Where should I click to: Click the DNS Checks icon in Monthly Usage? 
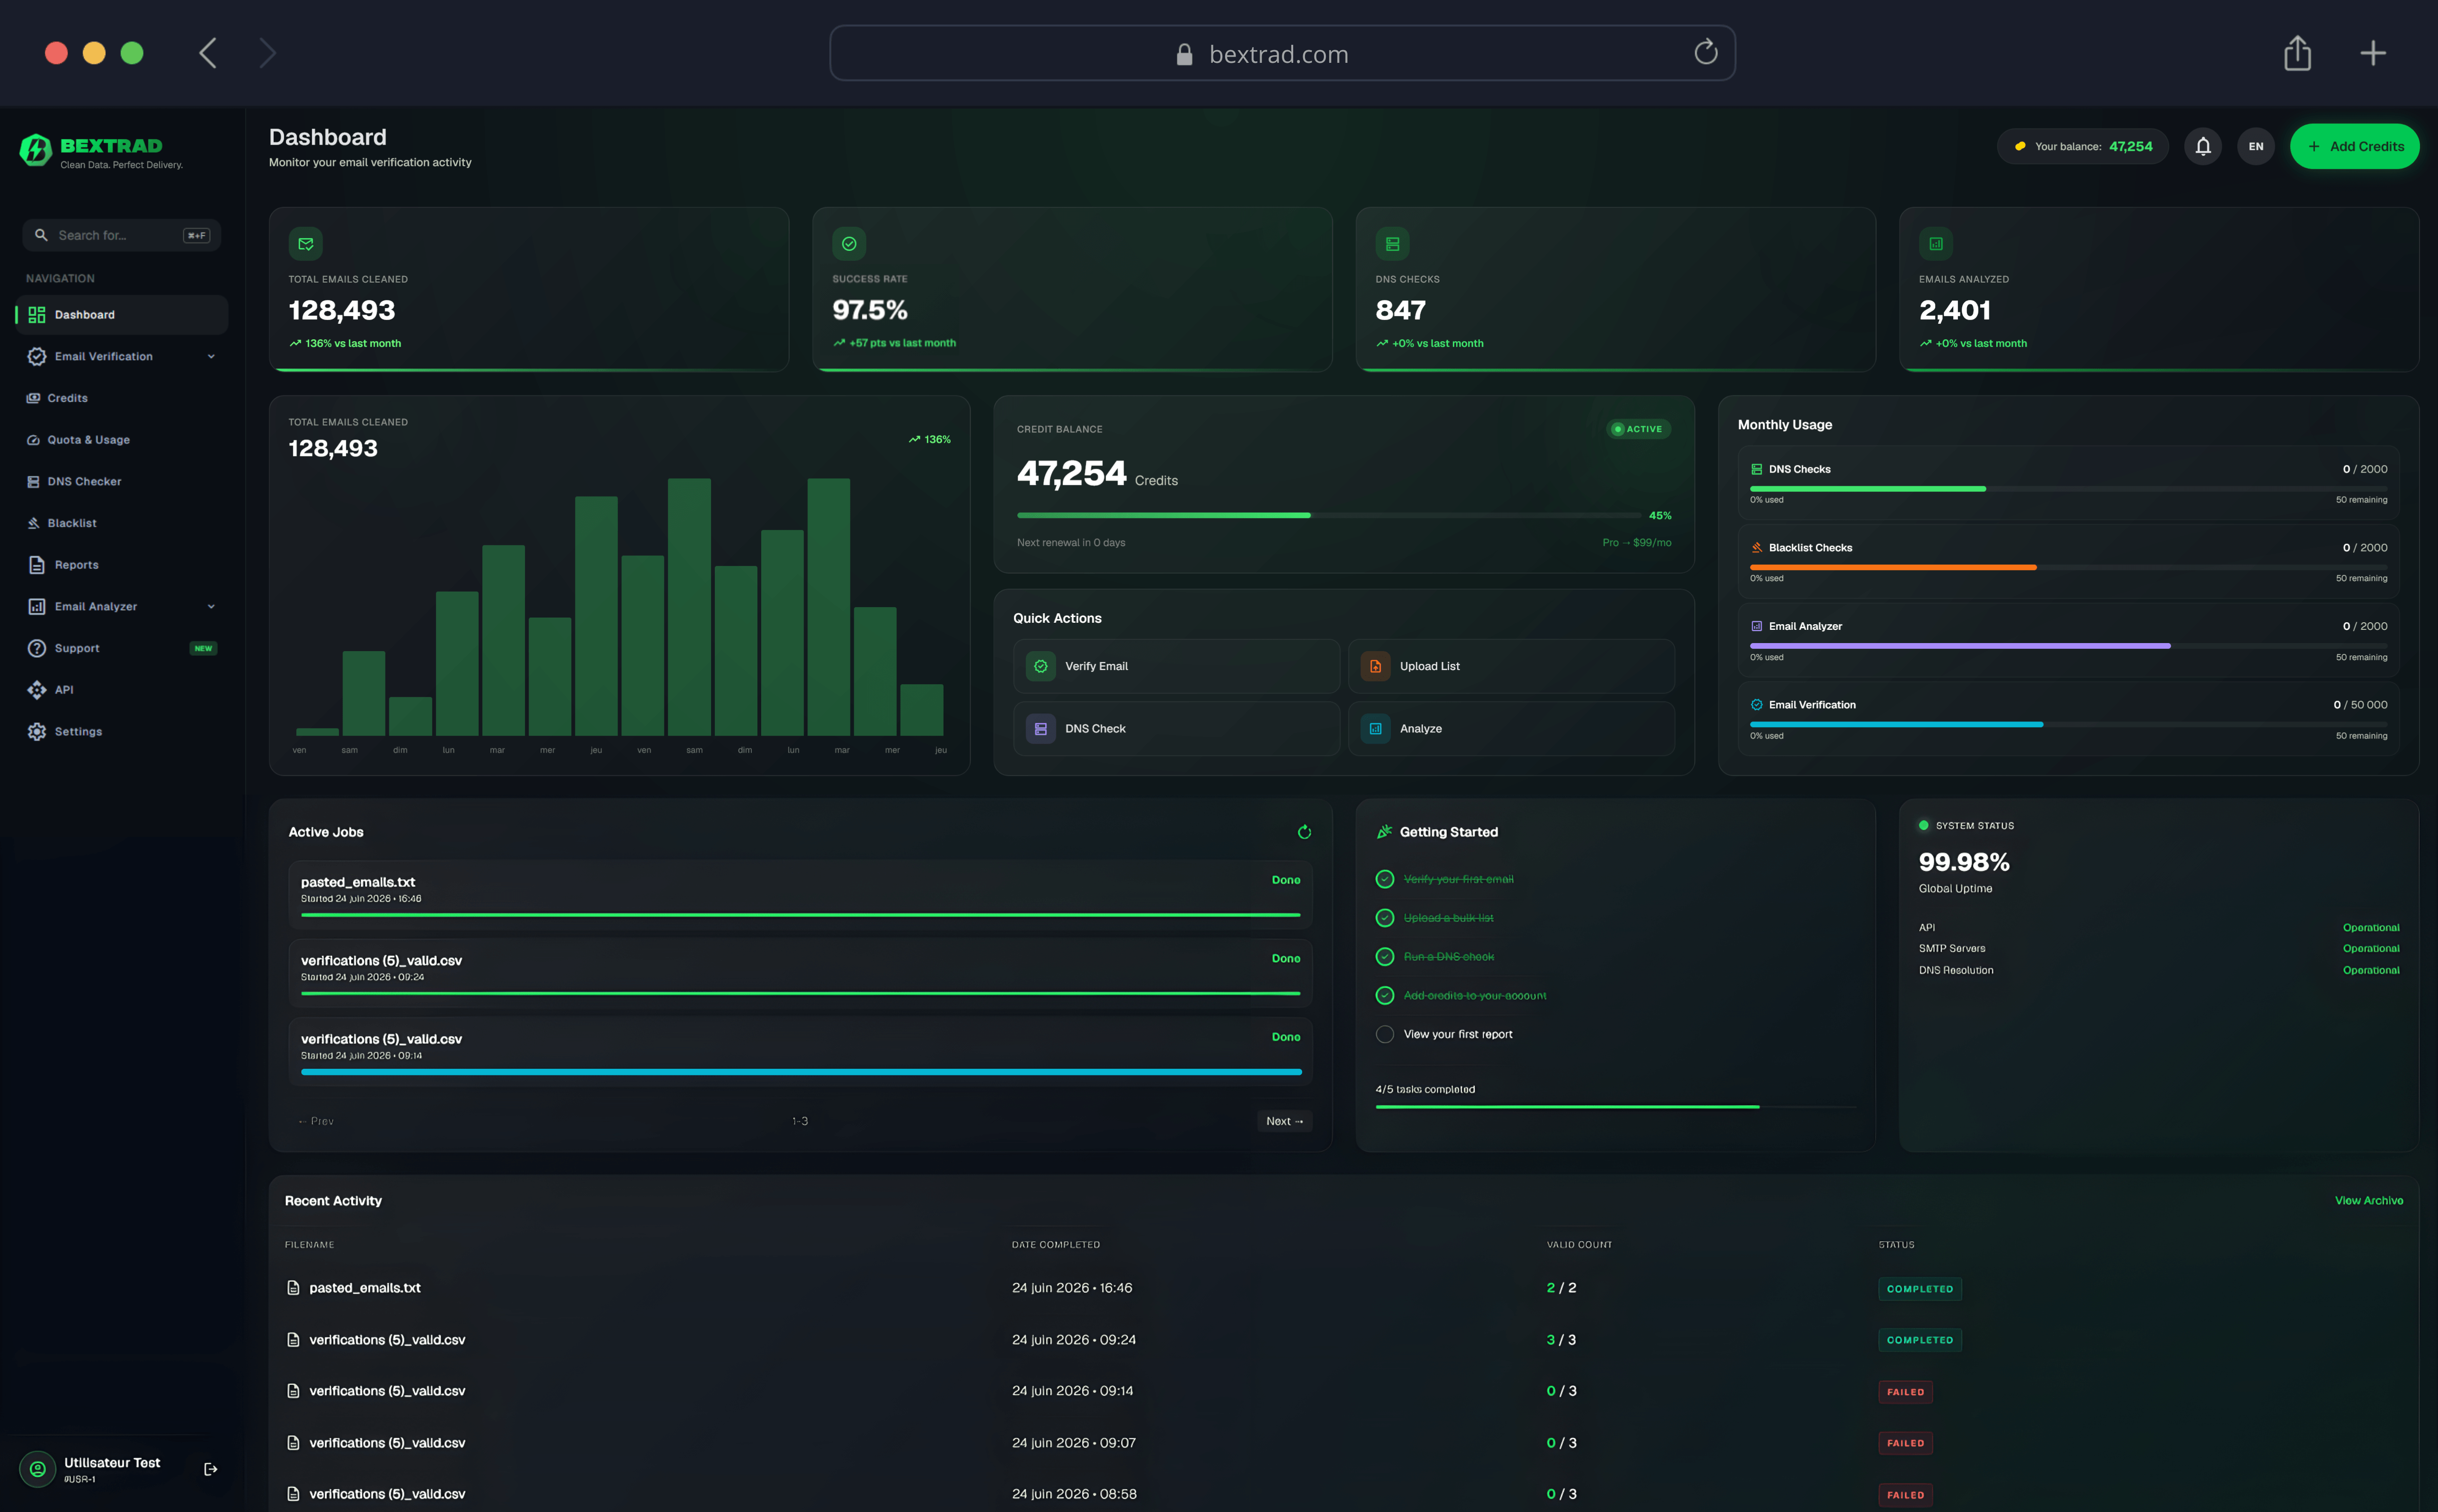(x=1756, y=469)
